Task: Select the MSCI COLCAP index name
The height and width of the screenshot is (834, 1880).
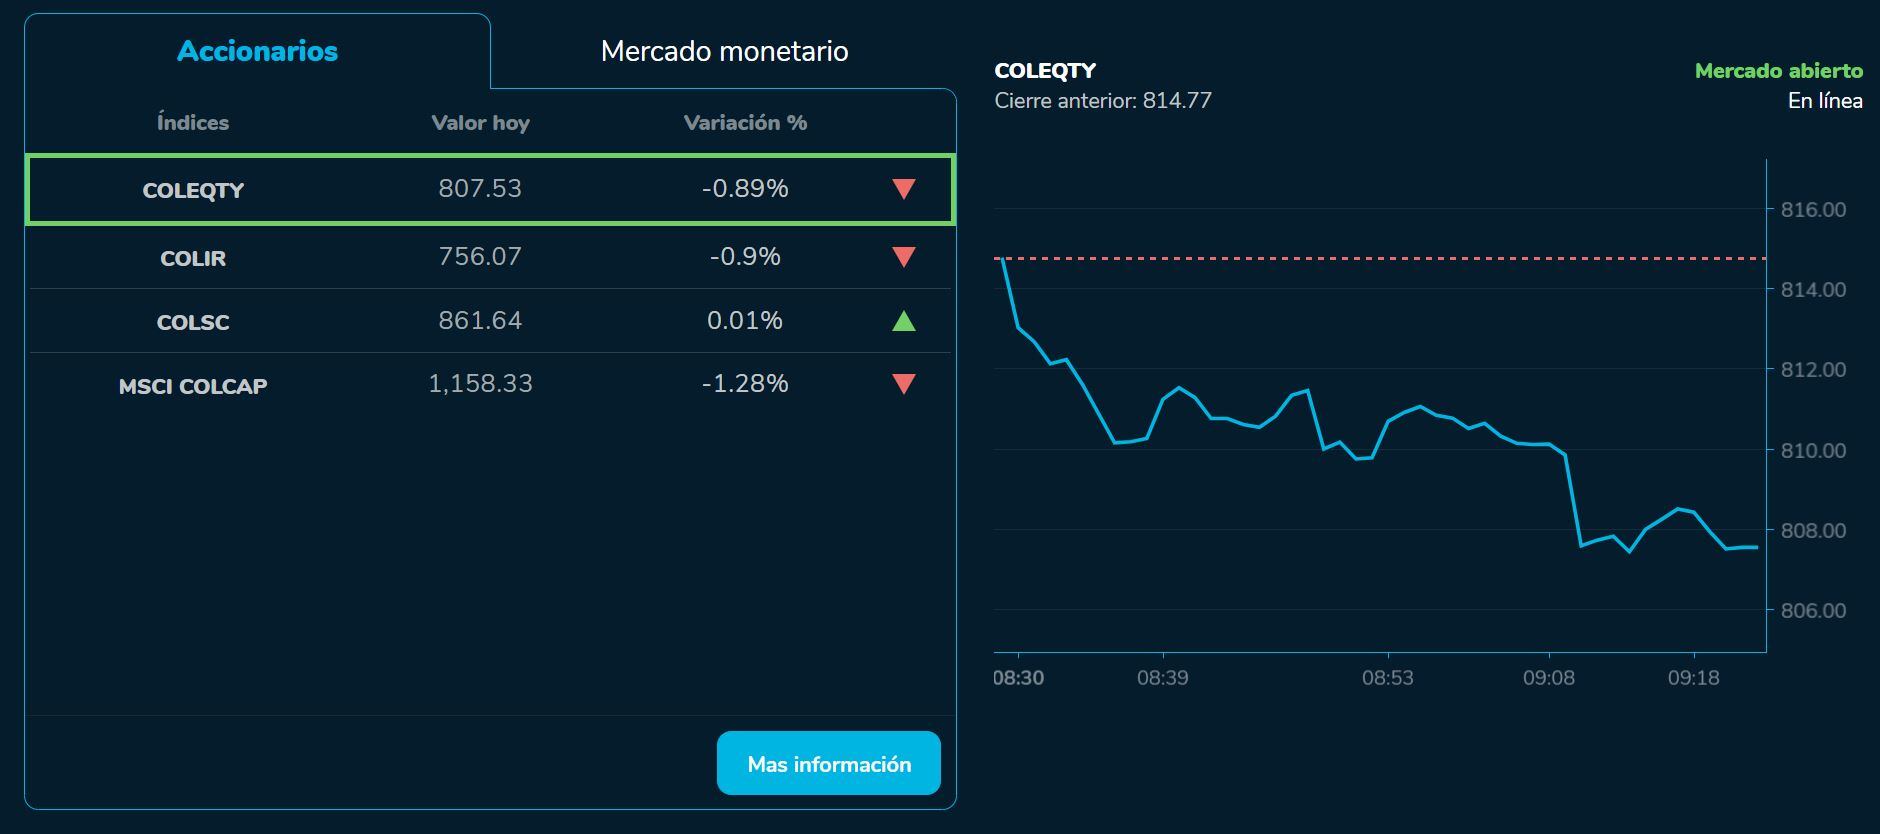Action: [x=193, y=386]
